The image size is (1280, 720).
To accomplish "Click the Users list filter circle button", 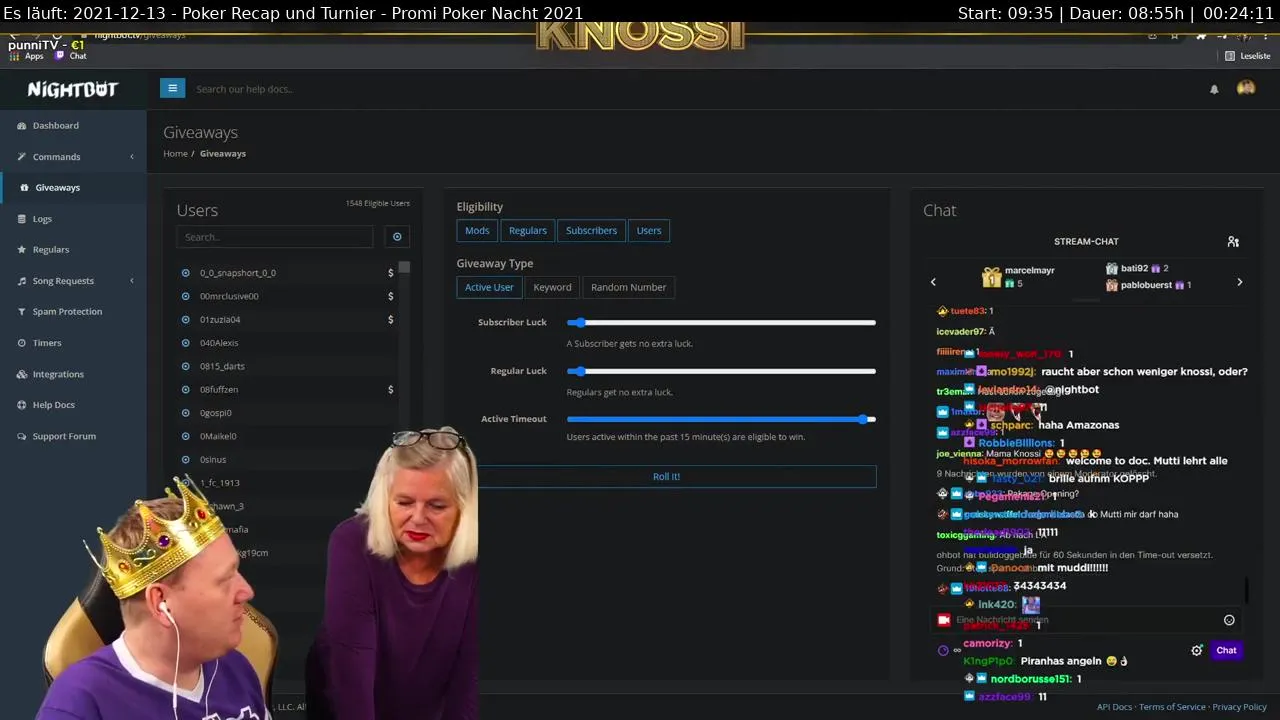I will (397, 237).
